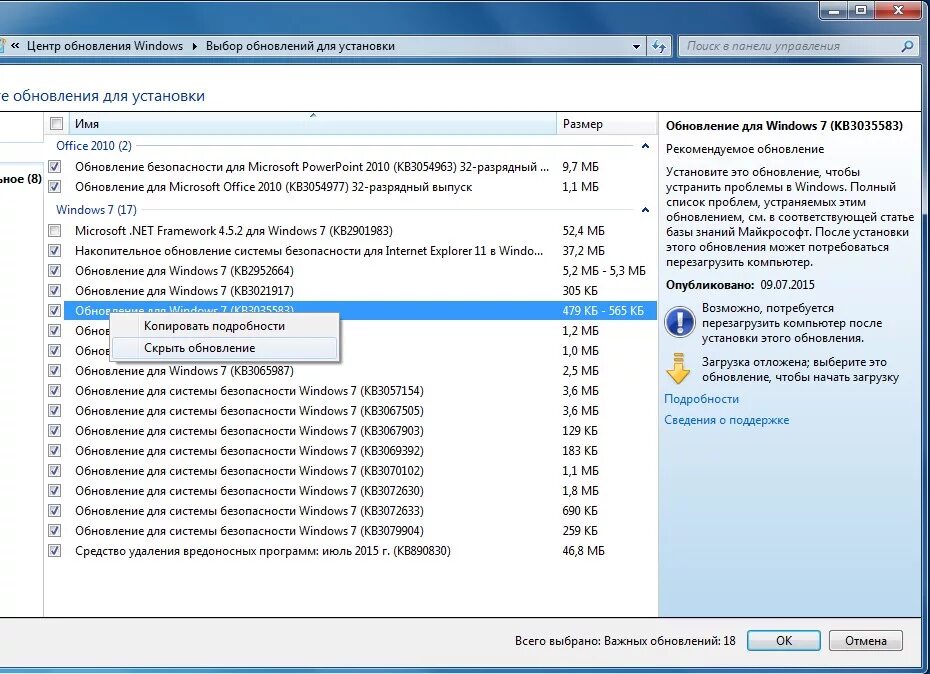
Task: Choose Копировать подробности from context menu
Action: point(224,326)
